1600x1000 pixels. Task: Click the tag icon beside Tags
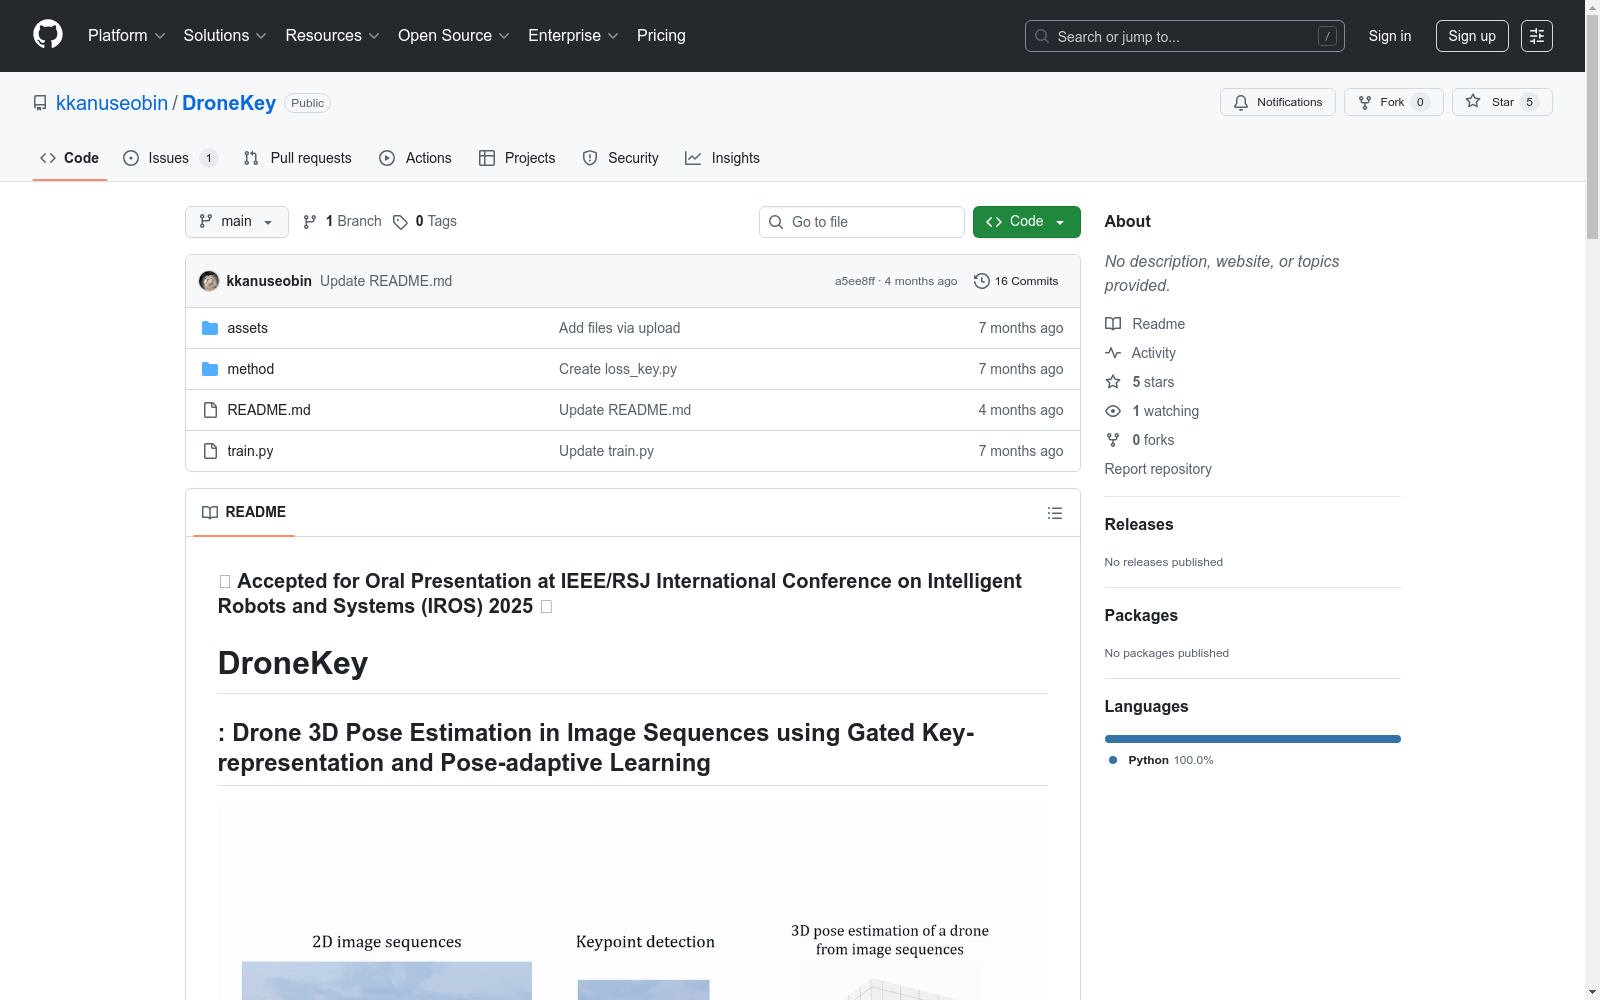400,222
